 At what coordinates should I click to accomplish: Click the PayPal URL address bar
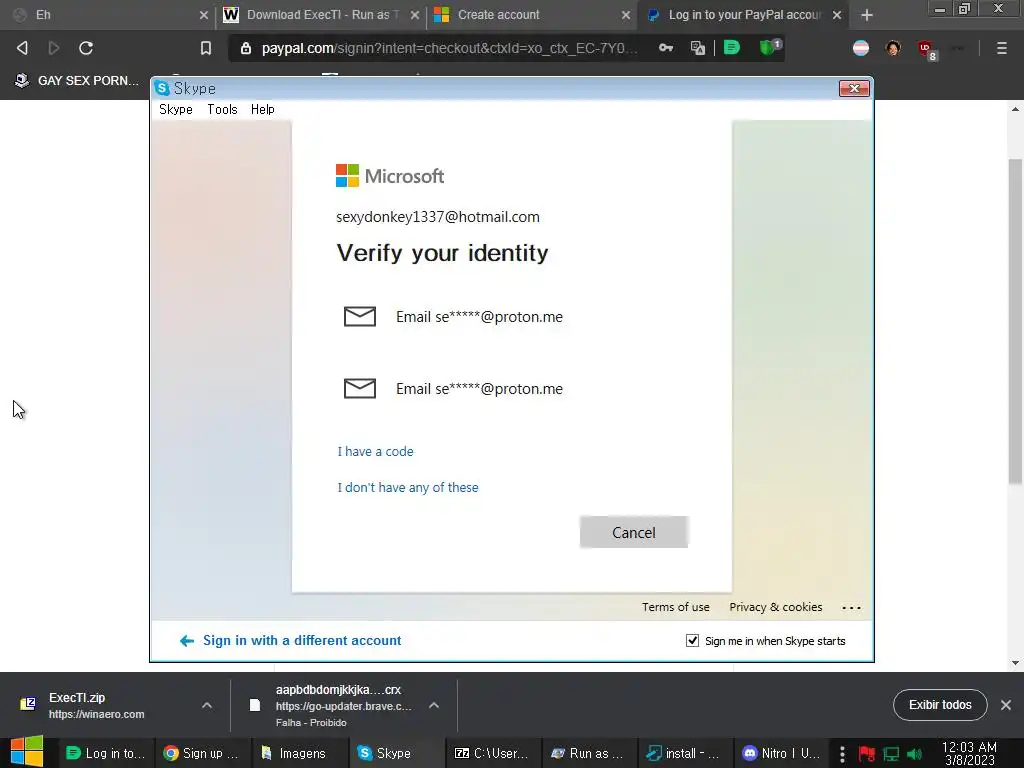coord(449,48)
